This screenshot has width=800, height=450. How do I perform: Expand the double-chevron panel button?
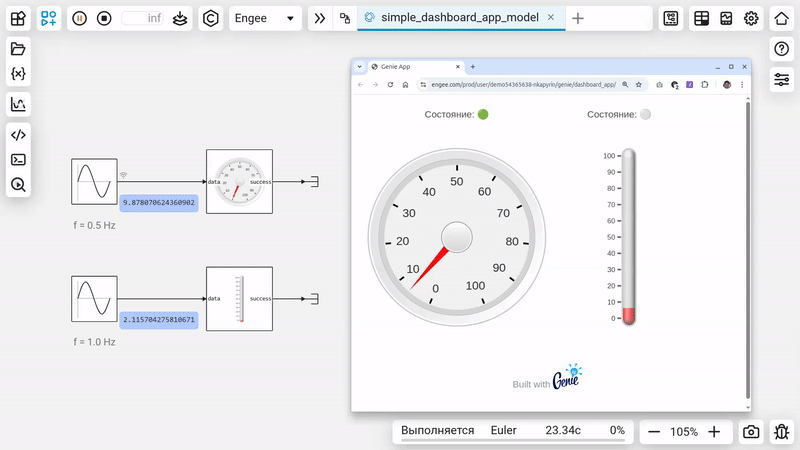click(318, 18)
